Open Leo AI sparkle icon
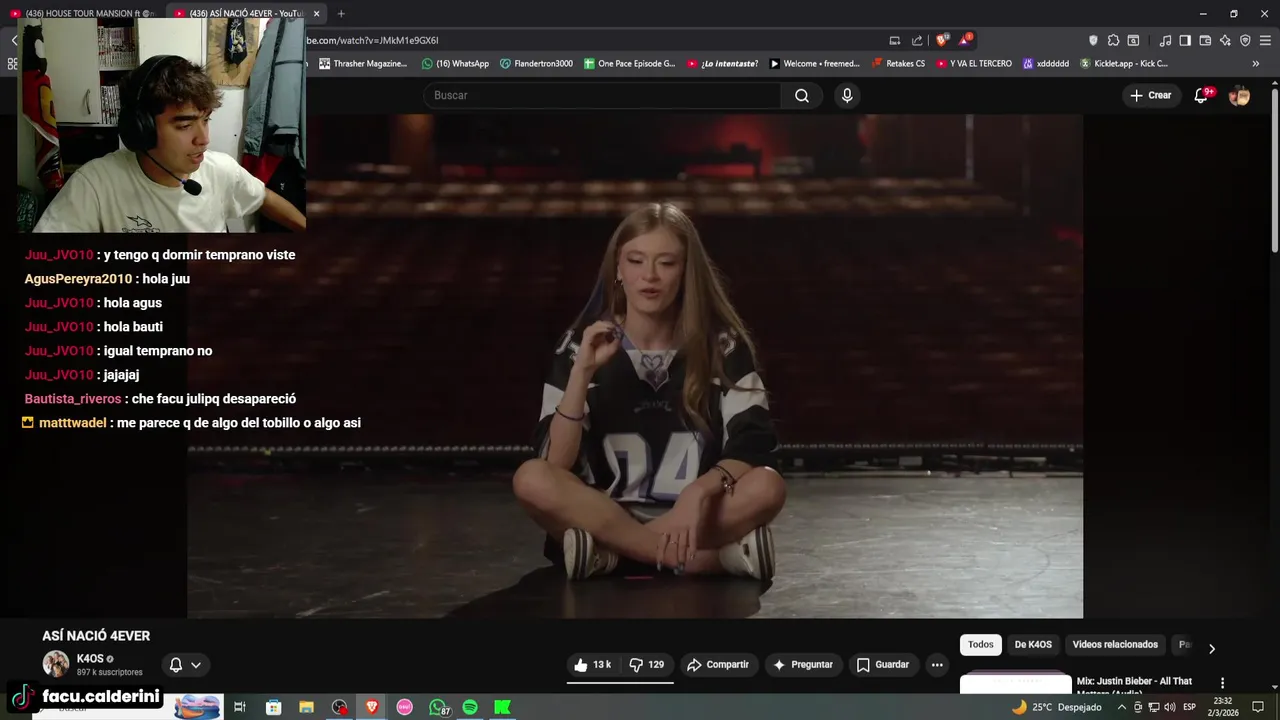The image size is (1280, 720). click(x=1225, y=40)
